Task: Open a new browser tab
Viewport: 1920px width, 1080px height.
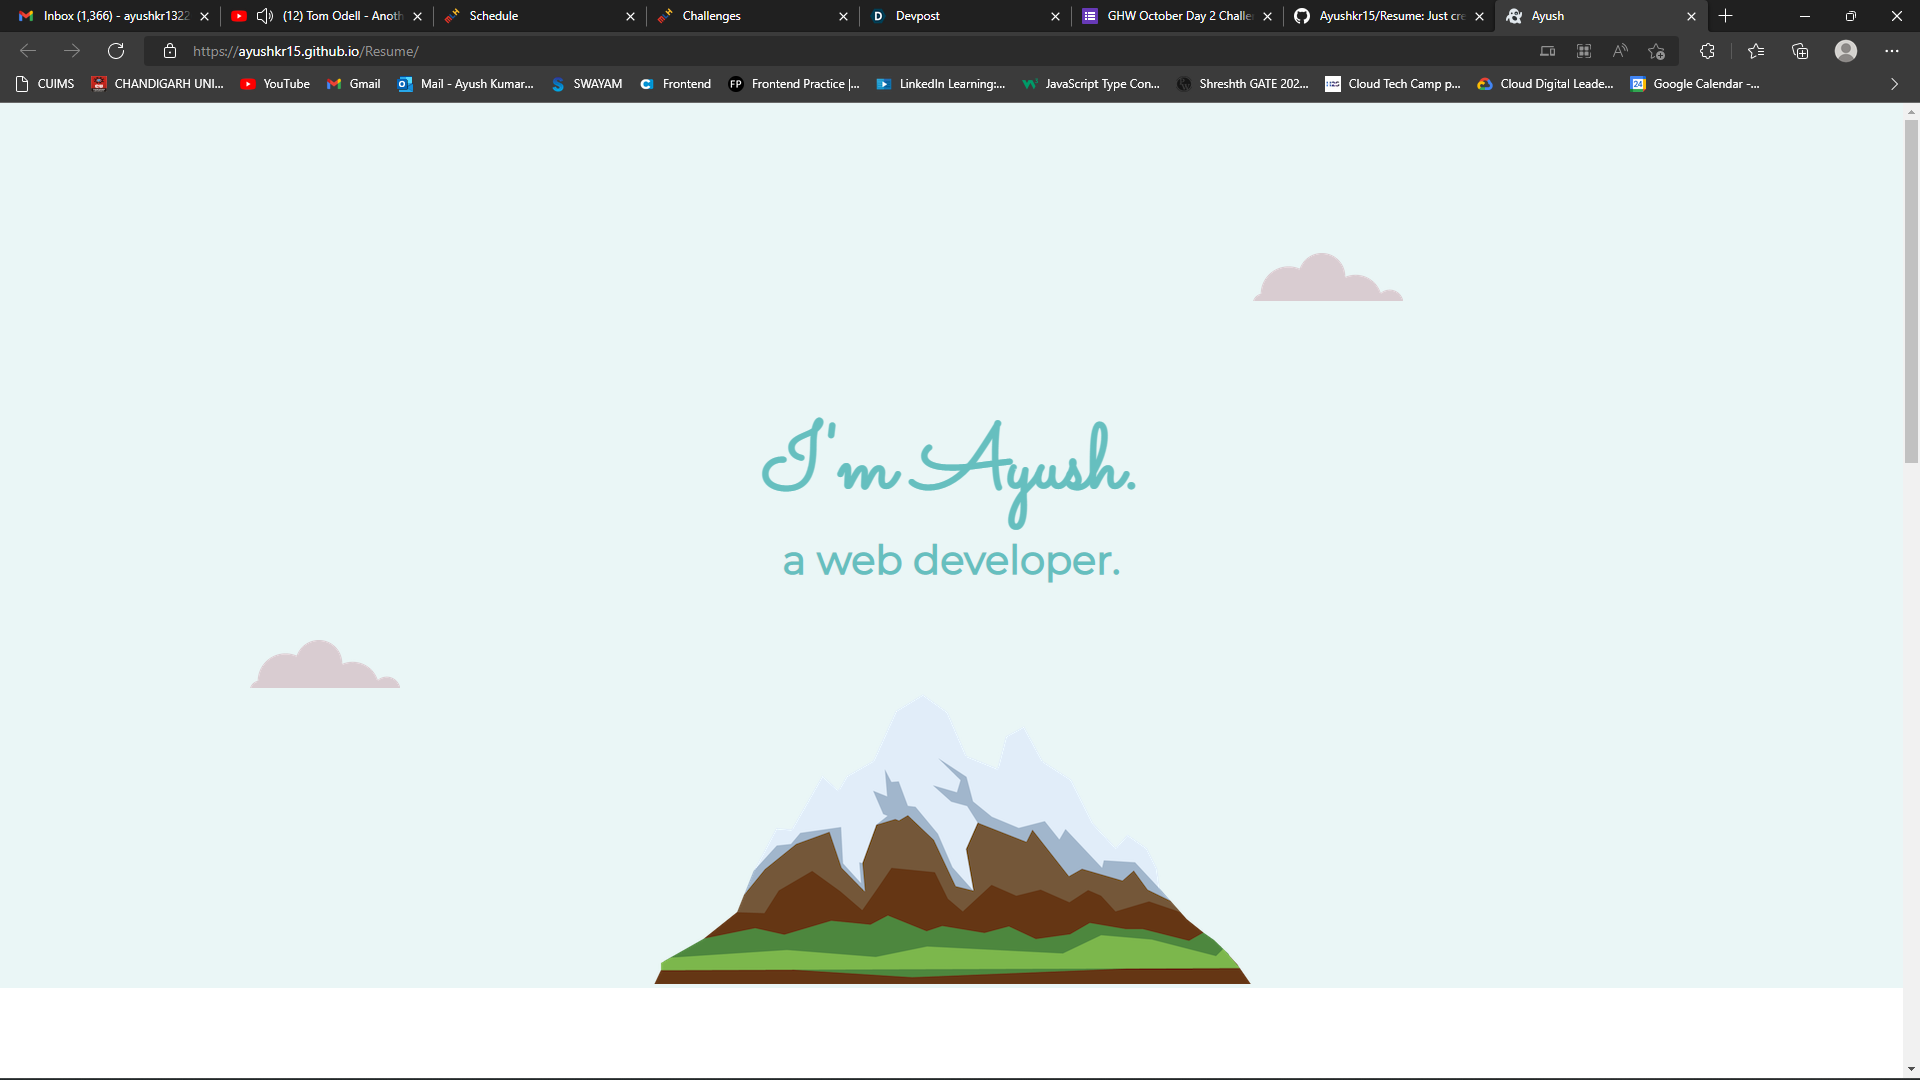Action: [1726, 16]
